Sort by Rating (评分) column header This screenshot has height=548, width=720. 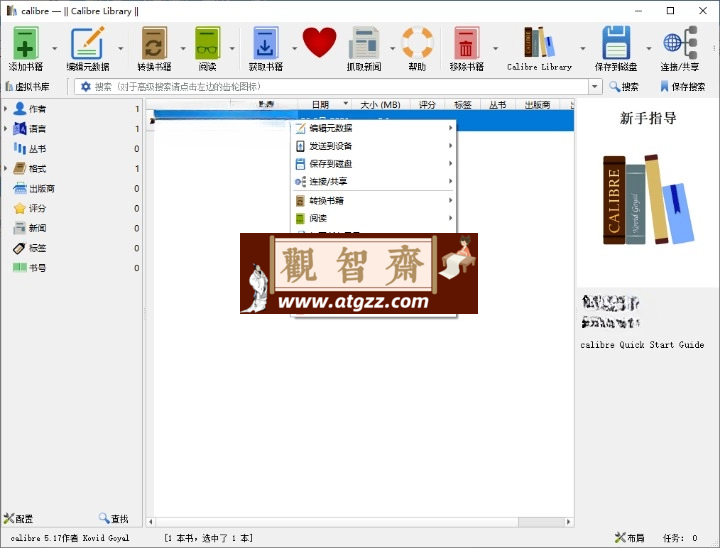427,105
